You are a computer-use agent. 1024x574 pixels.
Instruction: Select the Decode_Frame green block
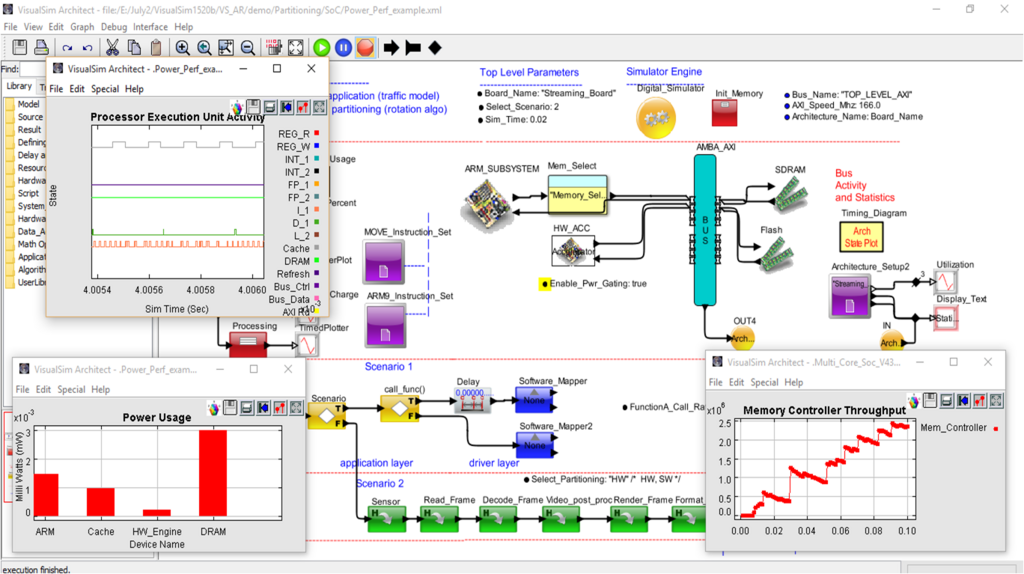coord(498,518)
